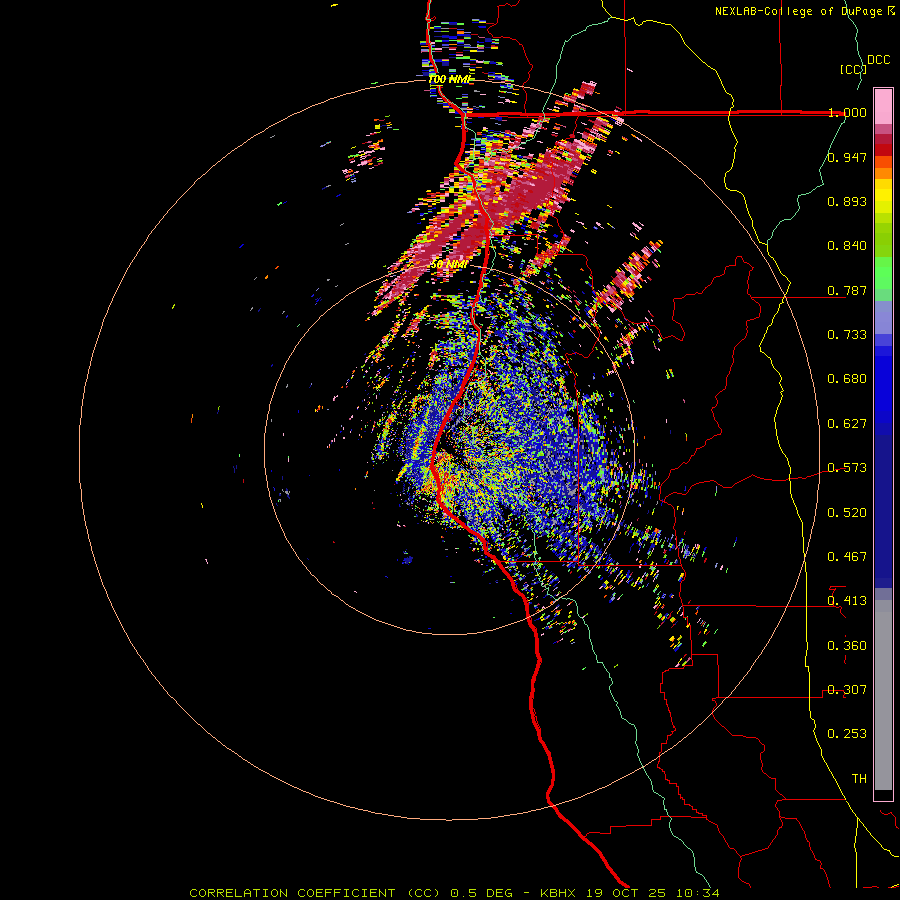Click the 0.627 color scale value
Image resolution: width=900 pixels, height=900 pixels.
pyautogui.click(x=847, y=424)
